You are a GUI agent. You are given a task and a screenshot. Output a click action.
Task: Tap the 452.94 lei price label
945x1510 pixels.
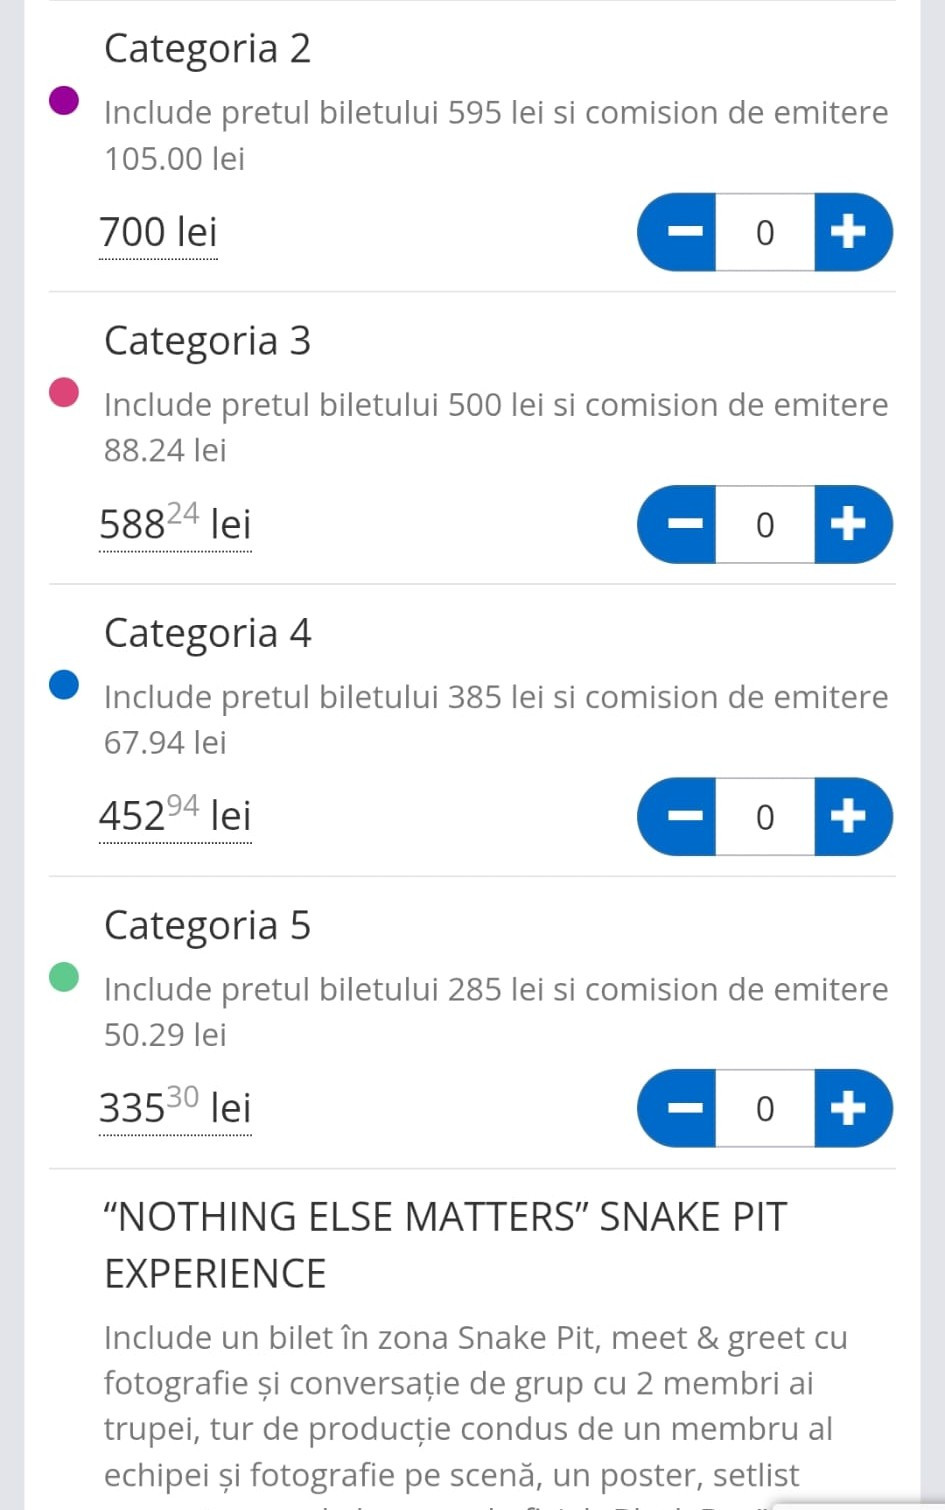point(175,817)
